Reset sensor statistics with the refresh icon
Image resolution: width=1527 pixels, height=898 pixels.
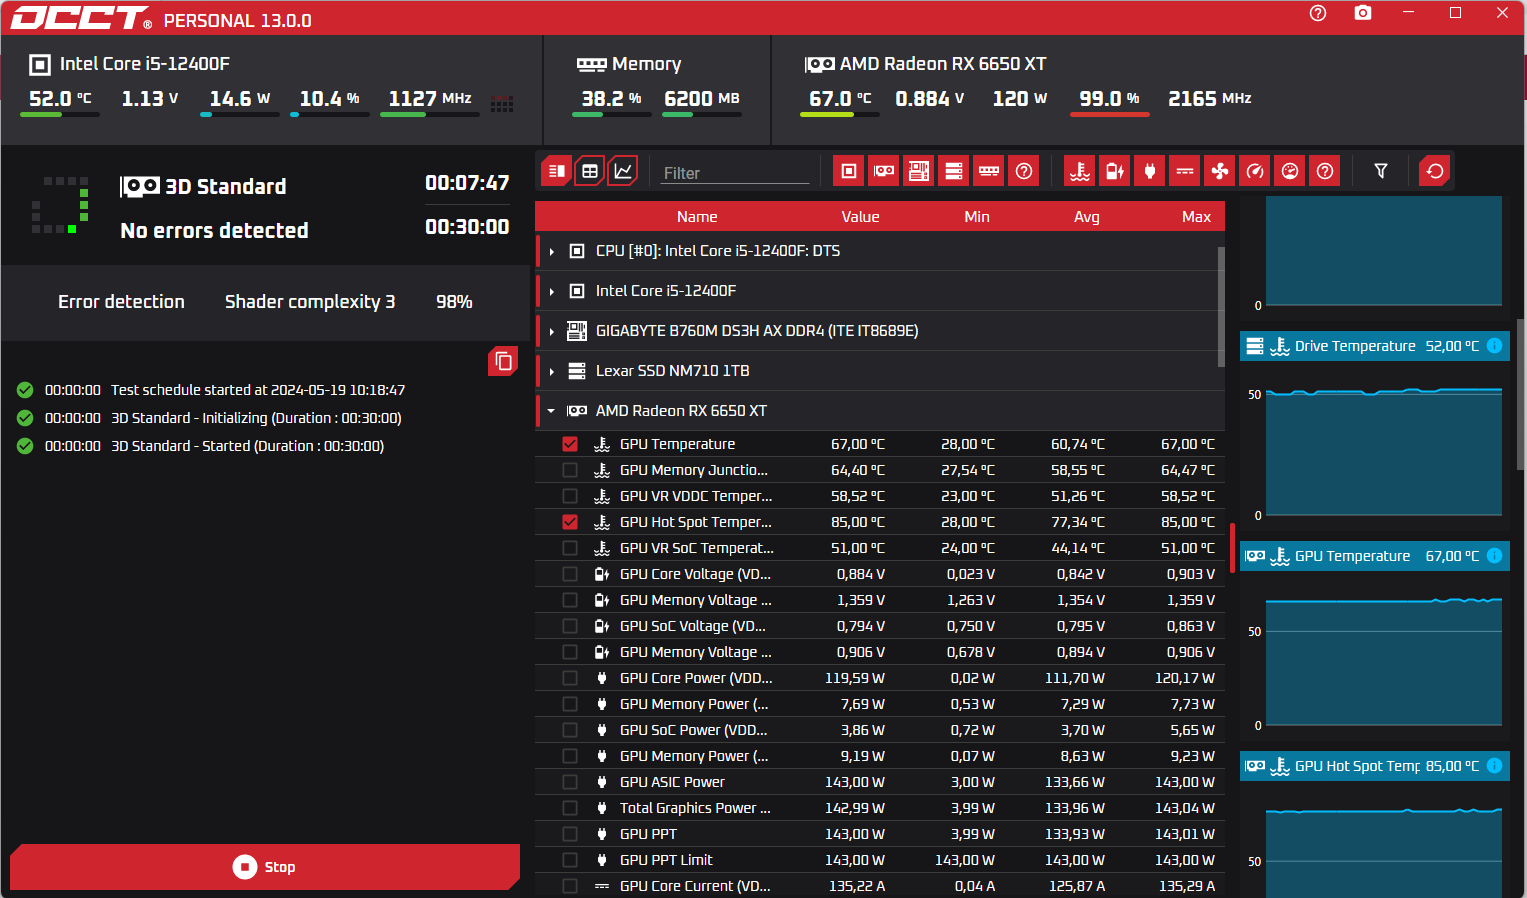pyautogui.click(x=1435, y=171)
